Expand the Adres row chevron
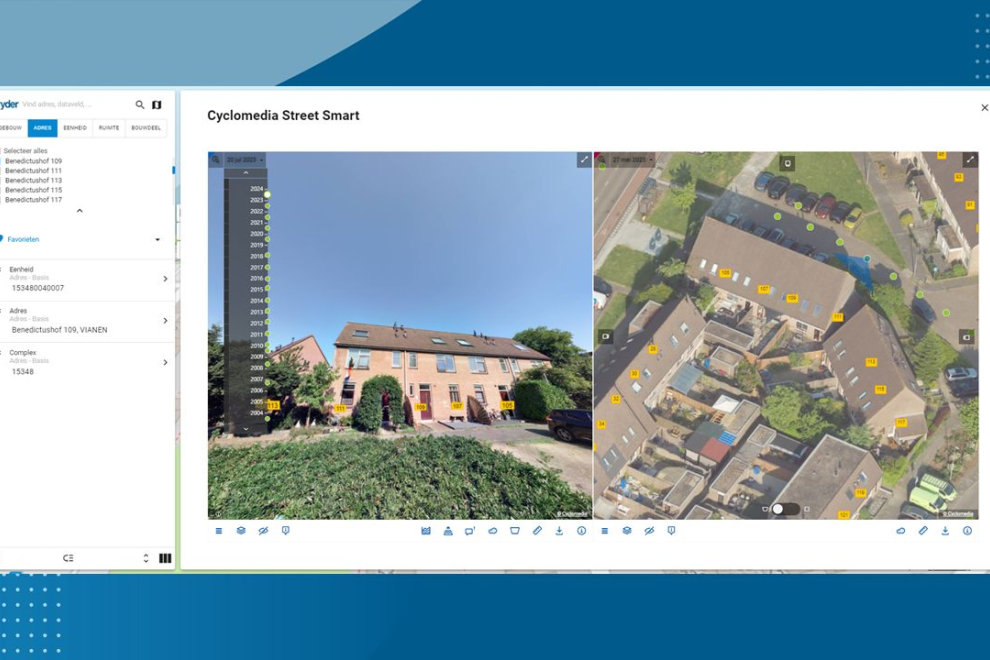The width and height of the screenshot is (990, 660). [x=165, y=321]
